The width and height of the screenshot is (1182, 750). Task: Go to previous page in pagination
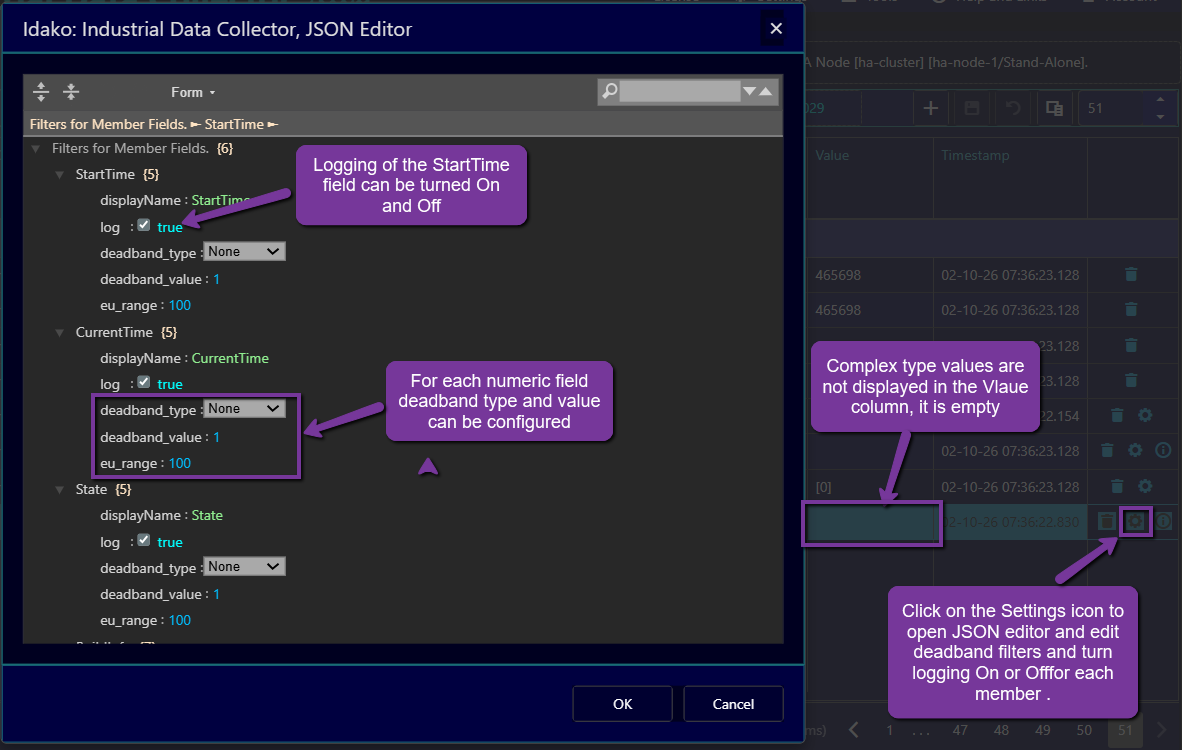tap(853, 730)
